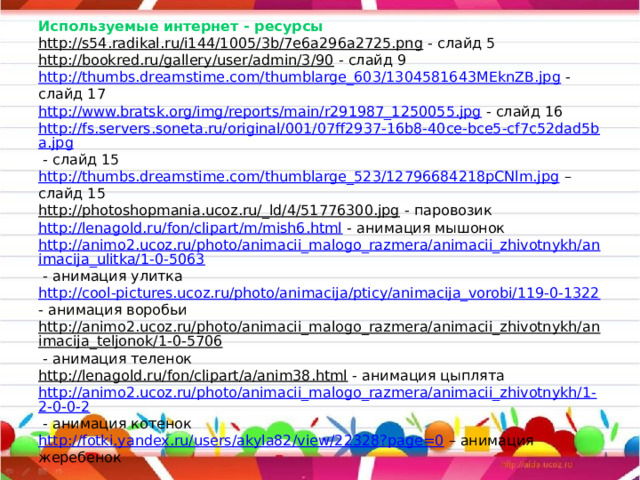This screenshot has height=480, width=640.
Task: Open the photoshopmania.ucoz.ru jpg link
Action: pos(219,211)
